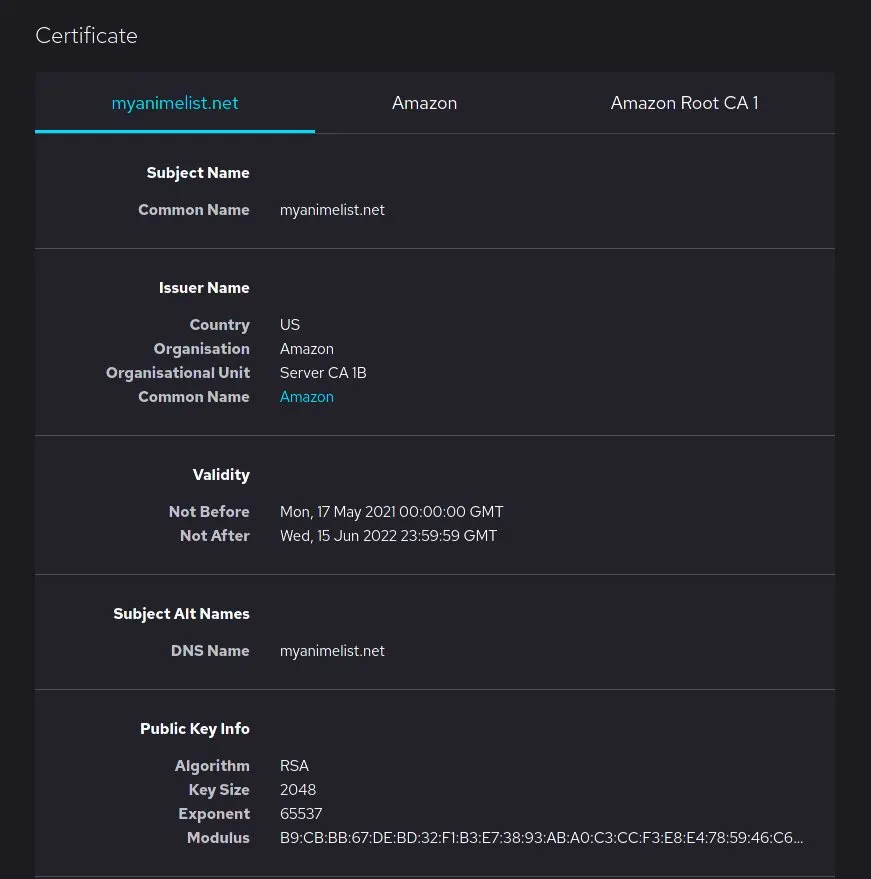Screen dimensions: 871x879
Task: Select the Not Before date Mon, 17 May 2021
Action: (391, 512)
